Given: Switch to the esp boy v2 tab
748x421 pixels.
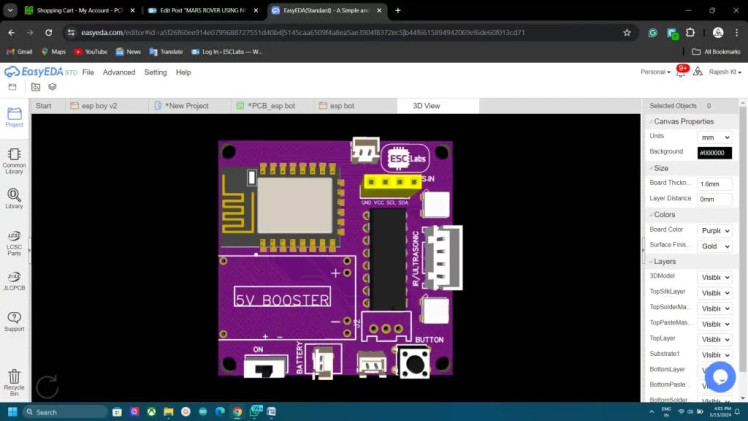Looking at the screenshot, I should [x=98, y=105].
